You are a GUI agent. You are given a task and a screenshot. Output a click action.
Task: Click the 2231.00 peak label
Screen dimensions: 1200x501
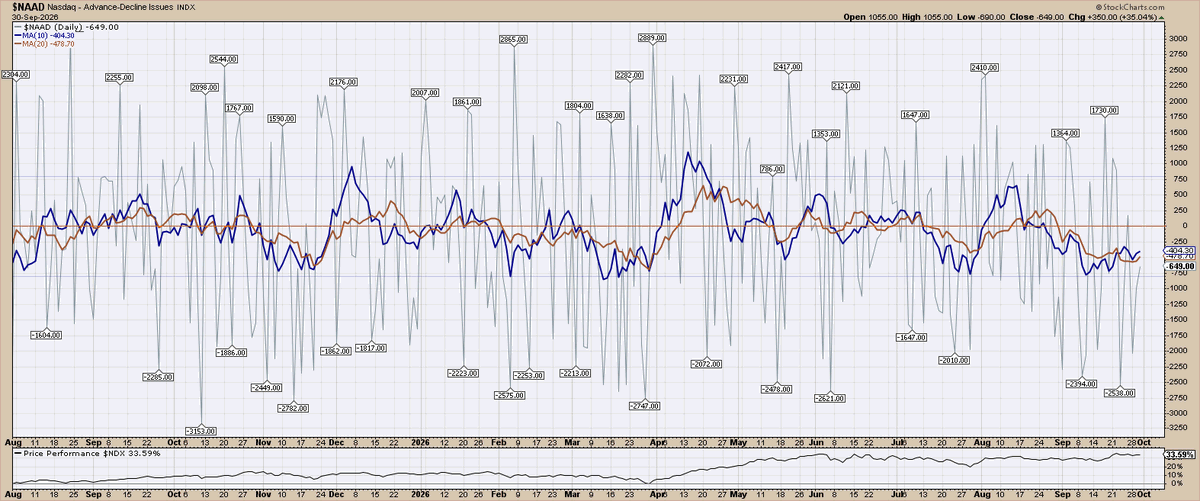(734, 79)
